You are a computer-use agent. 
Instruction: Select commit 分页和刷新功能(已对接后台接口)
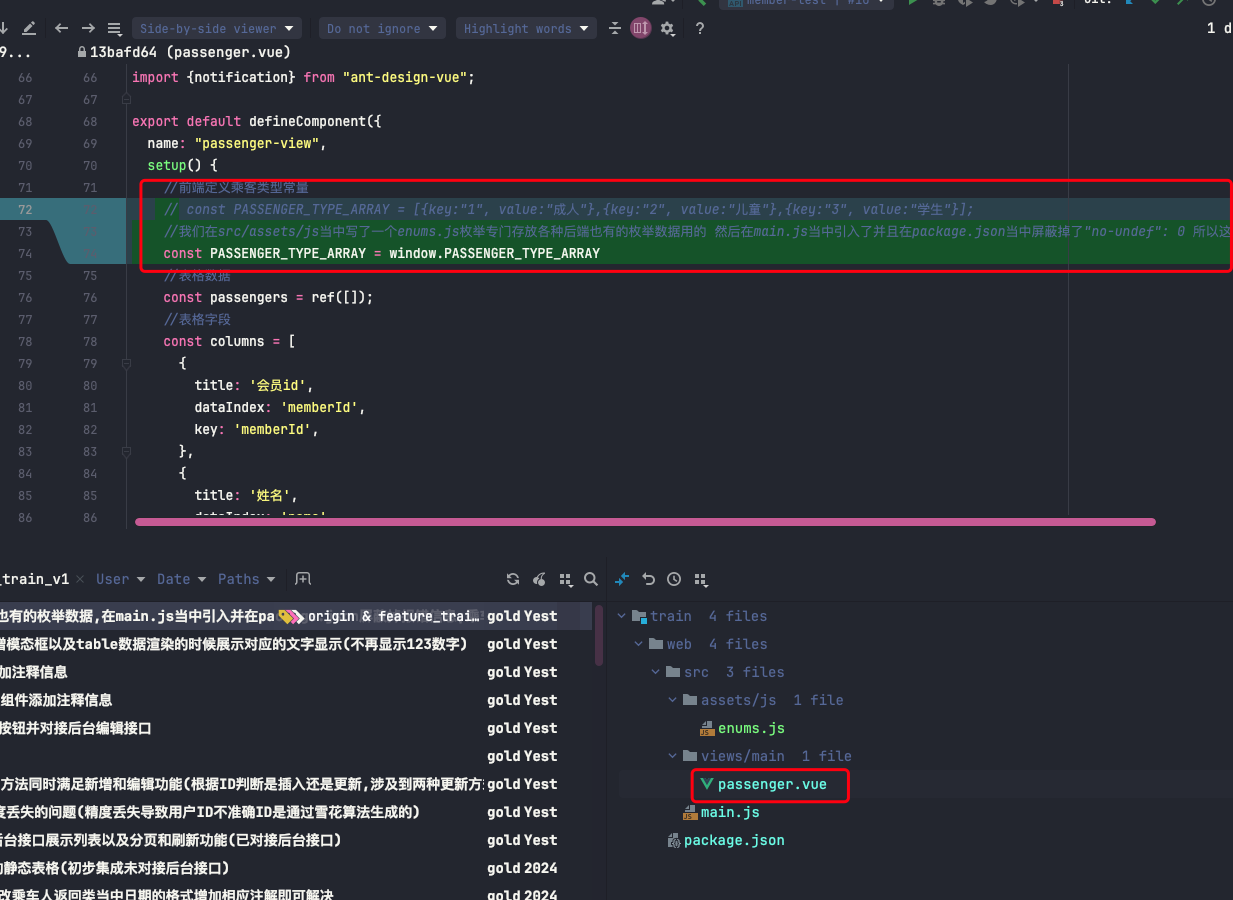tap(295, 840)
